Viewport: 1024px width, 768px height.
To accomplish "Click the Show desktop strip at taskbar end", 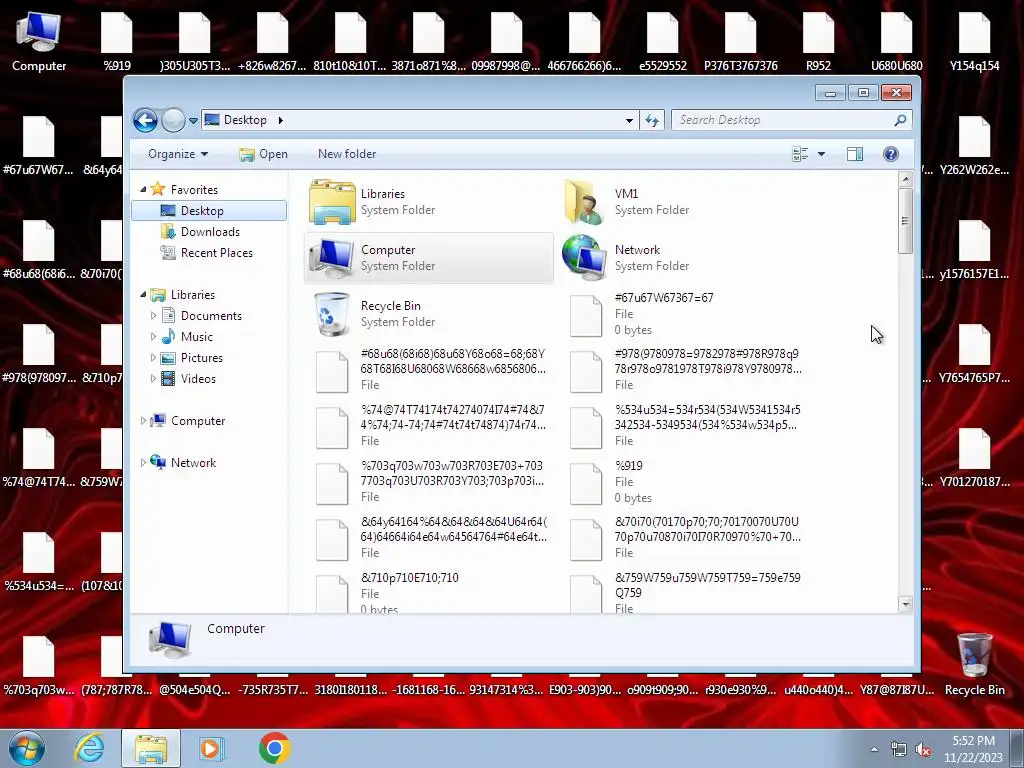I will 1019,748.
